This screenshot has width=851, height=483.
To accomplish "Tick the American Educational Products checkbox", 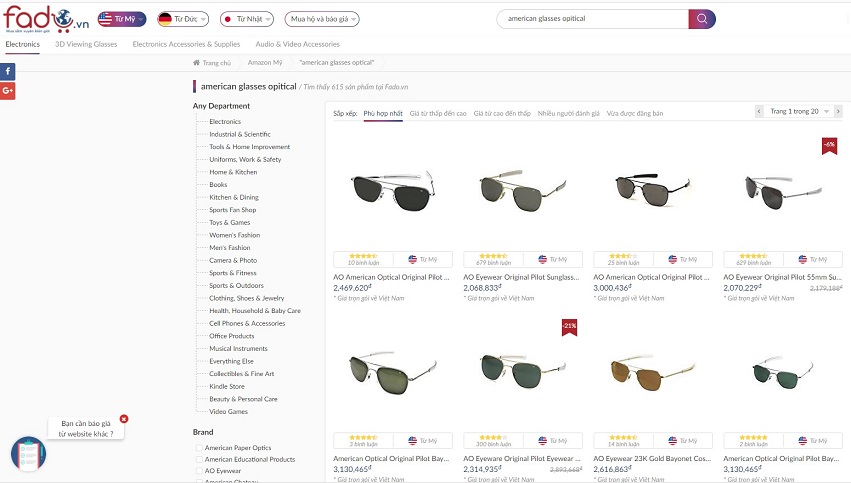I will click(199, 459).
